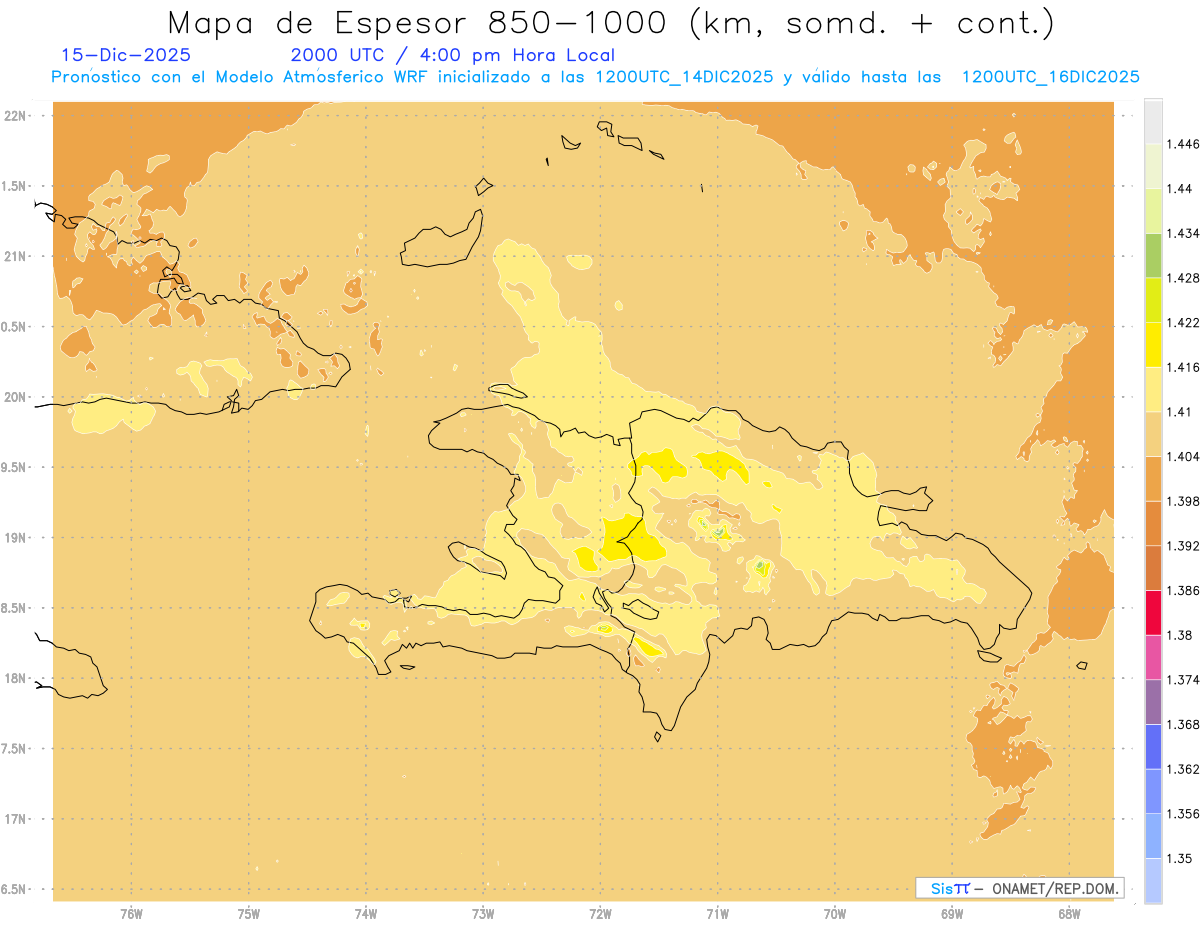Click the '76W' longitude label
Image resolution: width=1200 pixels, height=927 pixels.
pos(131,915)
